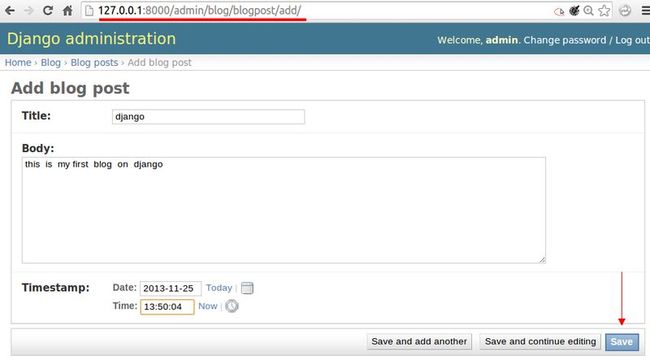Click the dark extension icon left of the magnifier
Screen dimensions: 650x360
pos(574,10)
